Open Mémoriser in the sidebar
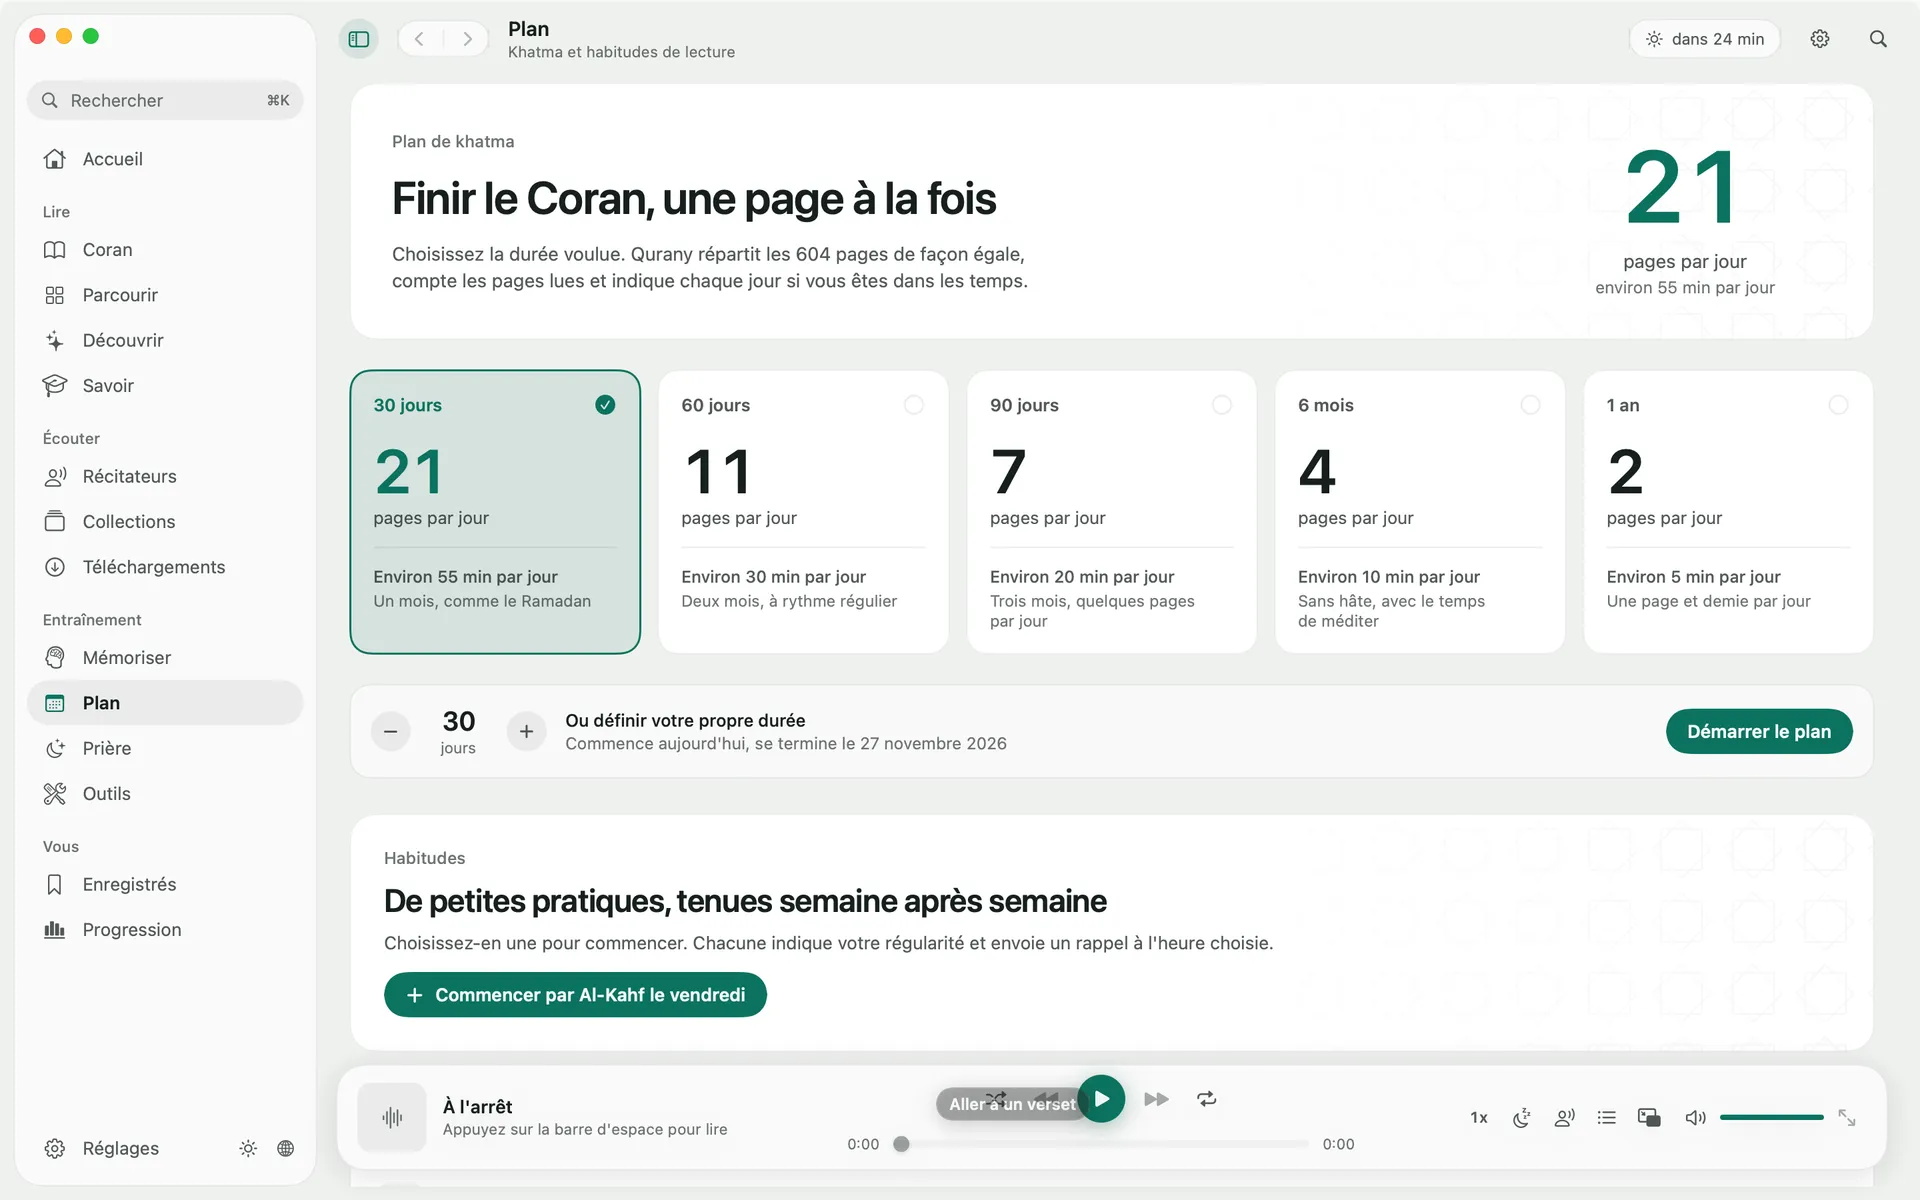 (165, 658)
